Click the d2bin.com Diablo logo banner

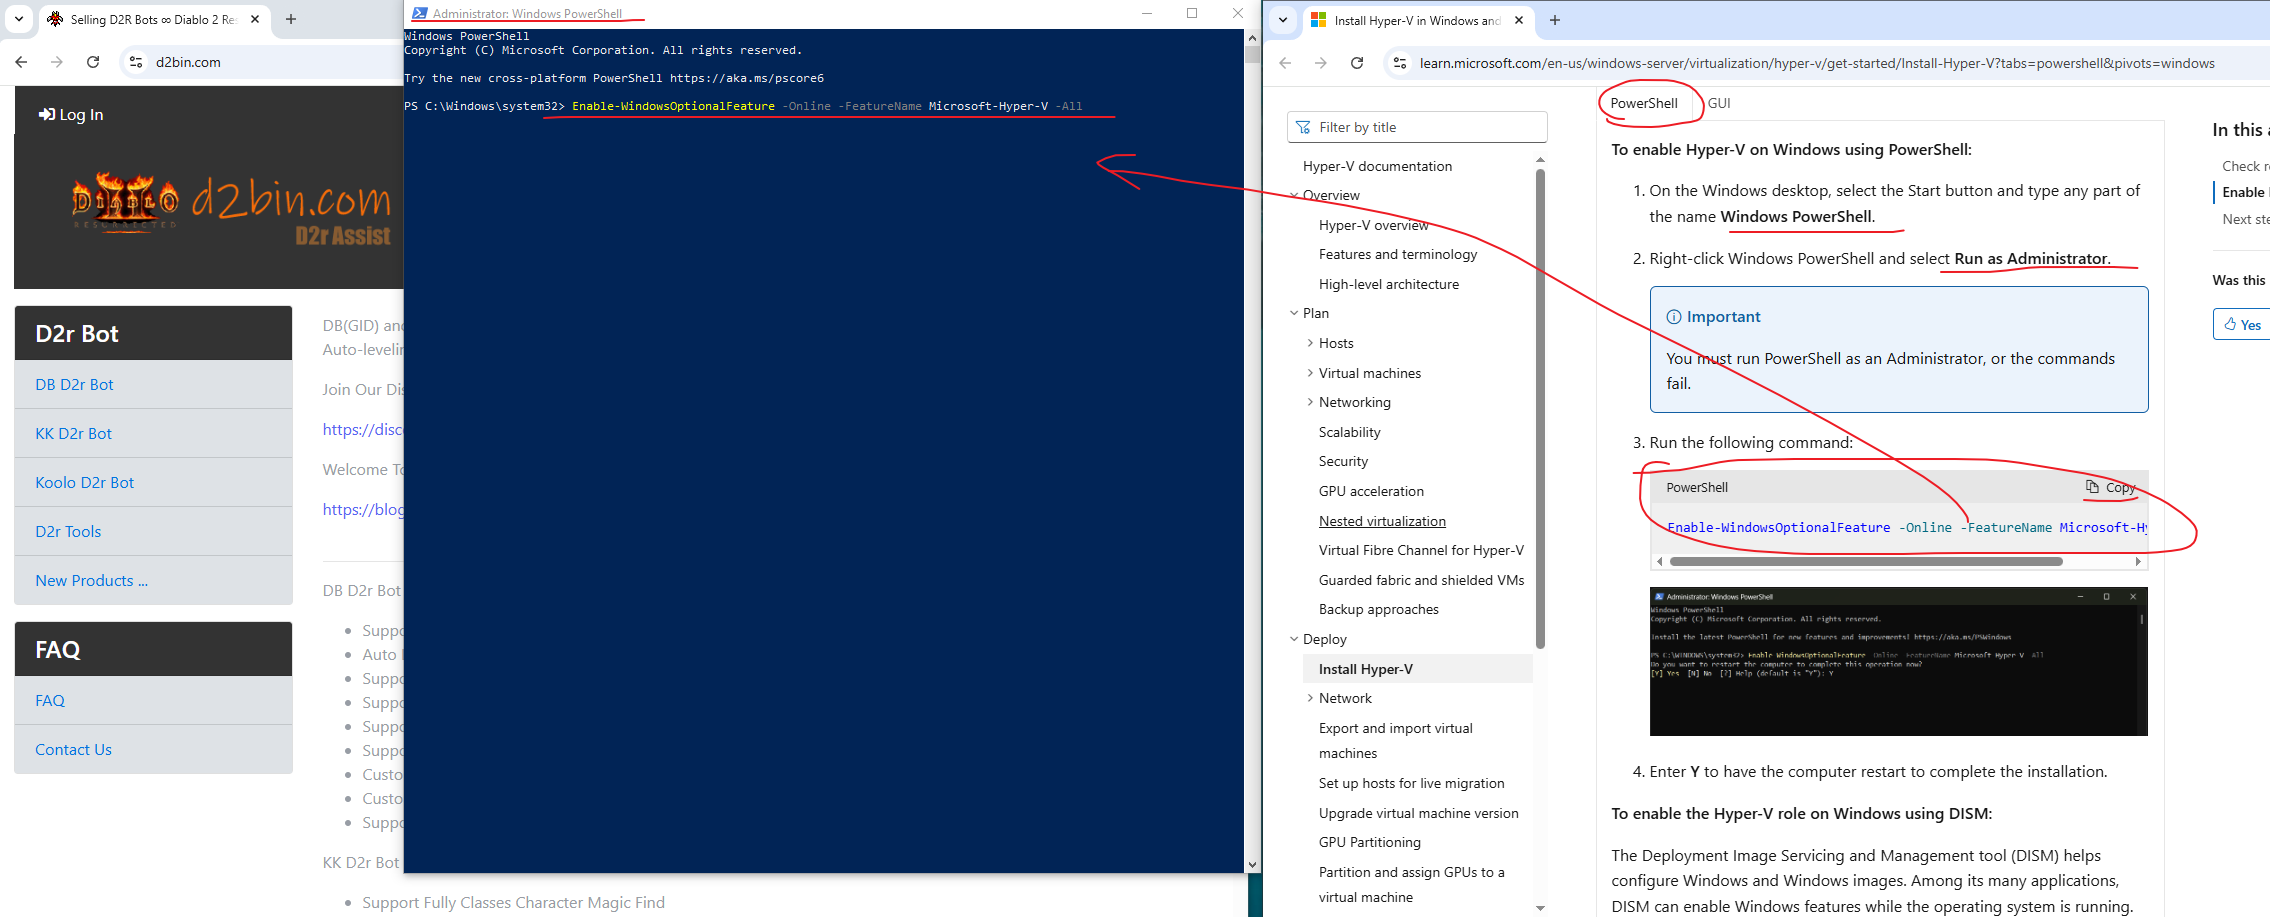tap(231, 208)
